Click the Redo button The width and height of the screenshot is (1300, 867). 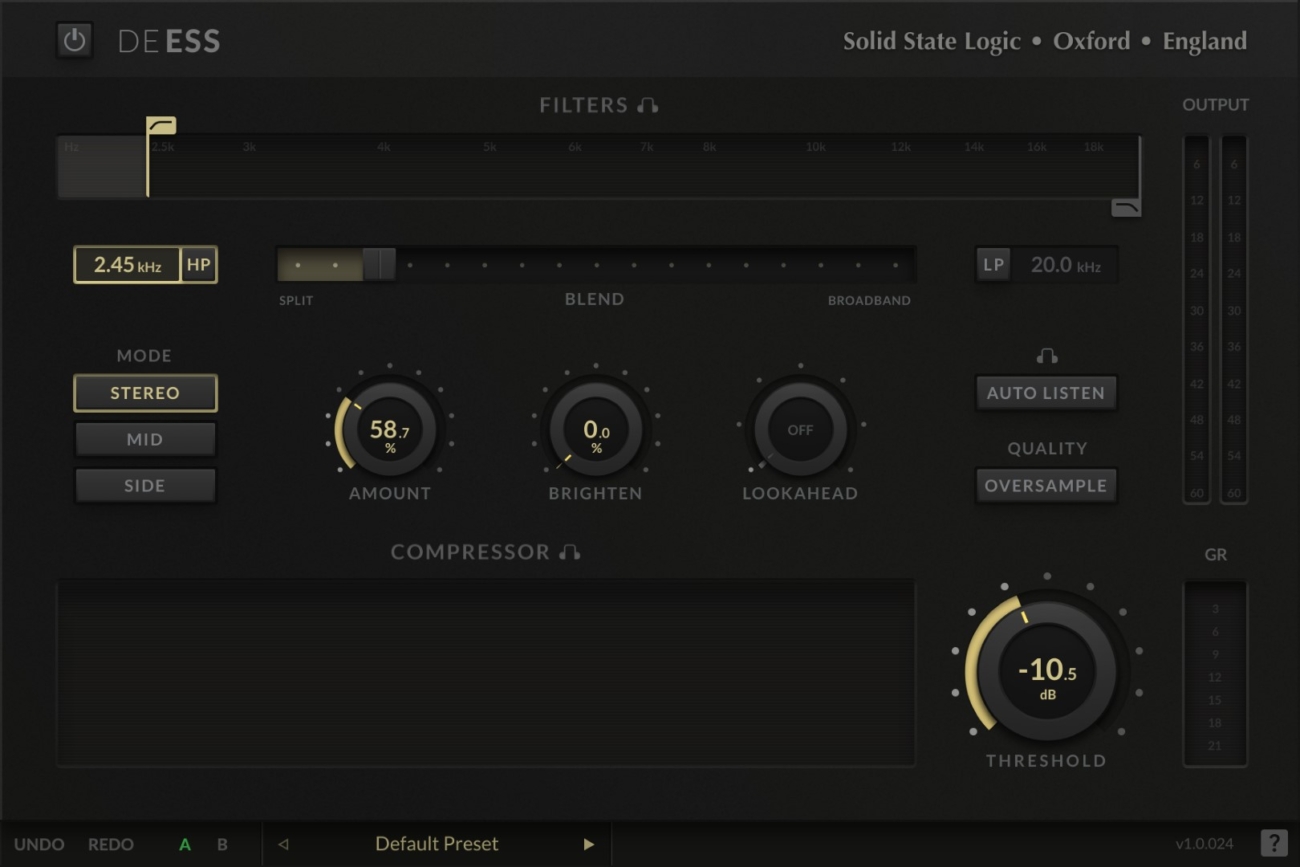(111, 844)
